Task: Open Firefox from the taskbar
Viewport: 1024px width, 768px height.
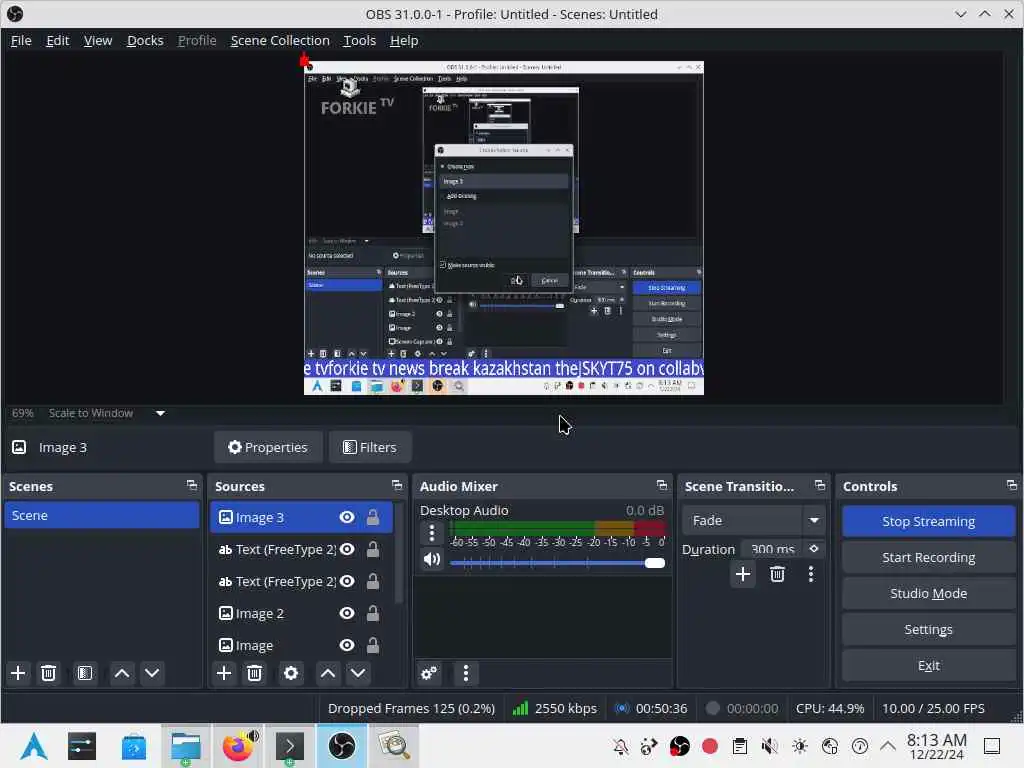Action: 239,746
